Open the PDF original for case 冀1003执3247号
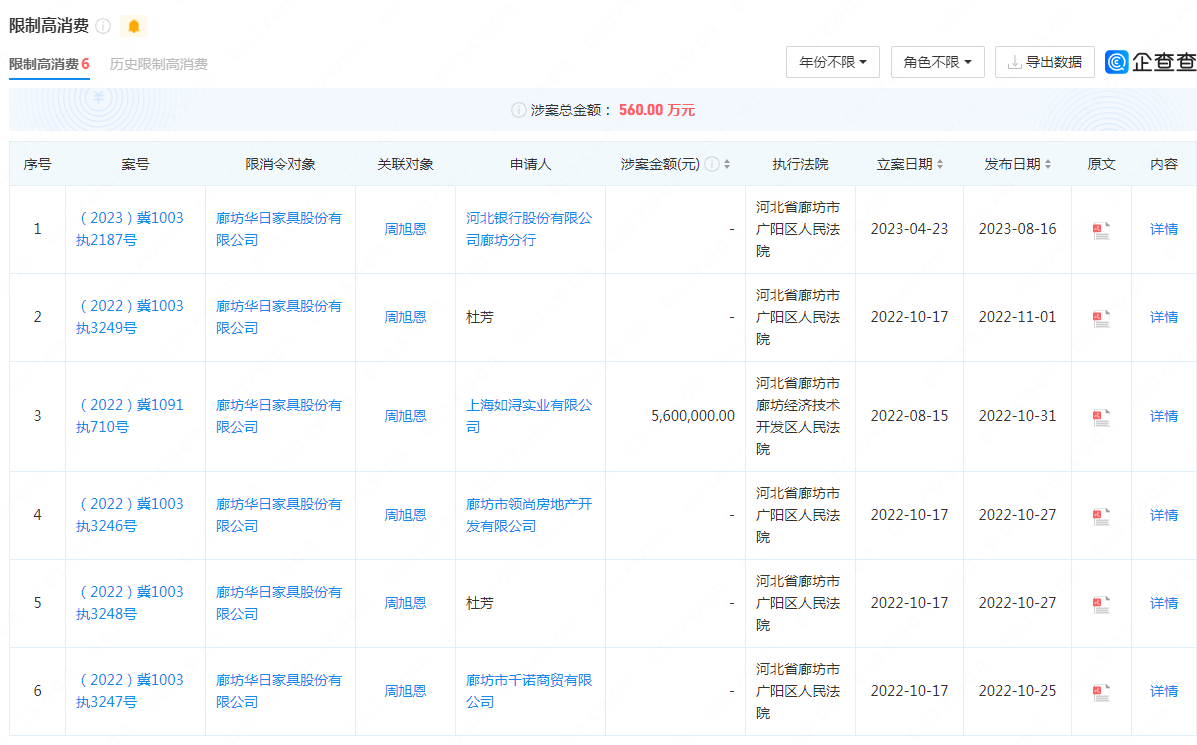Screen dimensions: 1197x745 (x=1101, y=692)
